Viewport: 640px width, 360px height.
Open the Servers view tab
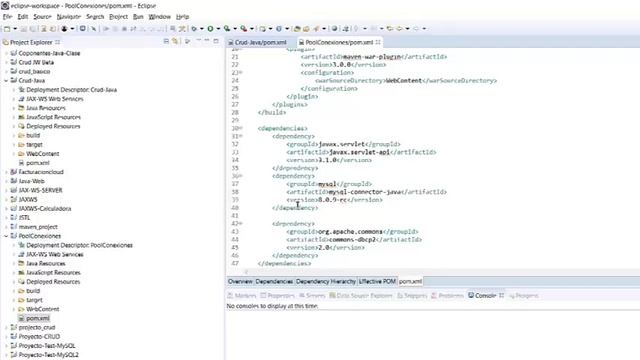pos(312,296)
